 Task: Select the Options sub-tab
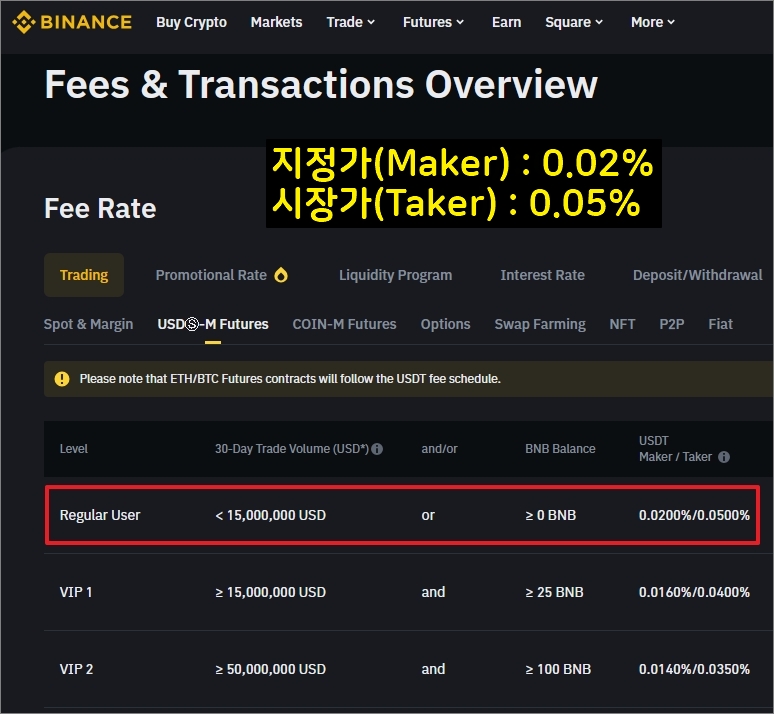(445, 324)
